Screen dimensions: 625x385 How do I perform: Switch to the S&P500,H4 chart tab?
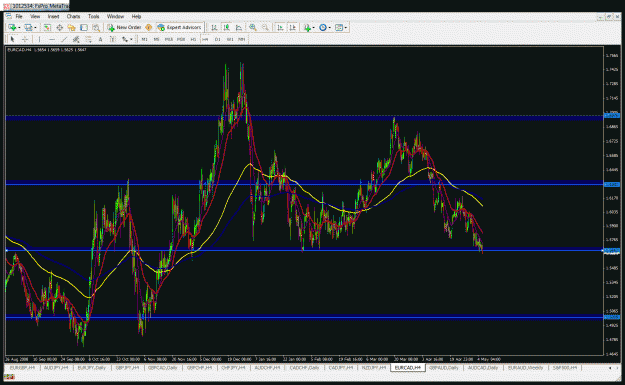(564, 367)
